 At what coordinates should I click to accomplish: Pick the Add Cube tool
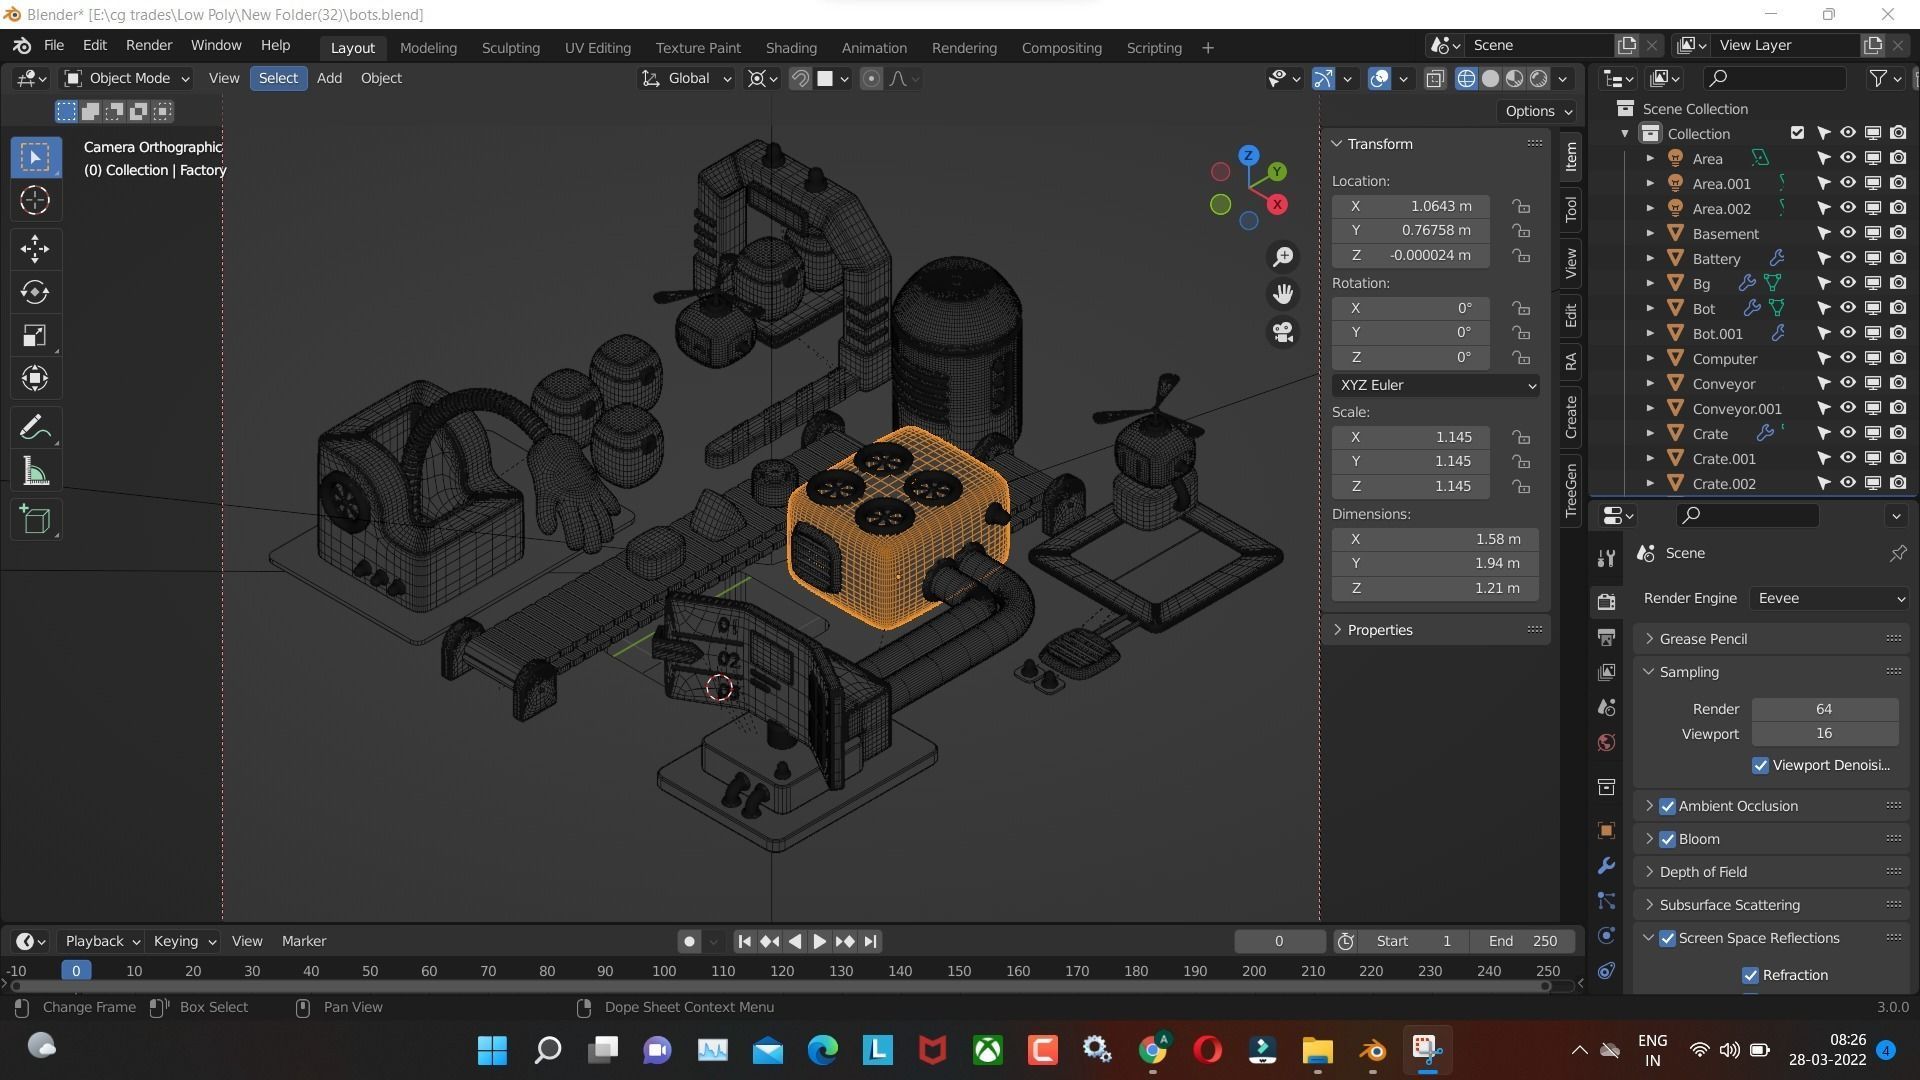pos(35,519)
